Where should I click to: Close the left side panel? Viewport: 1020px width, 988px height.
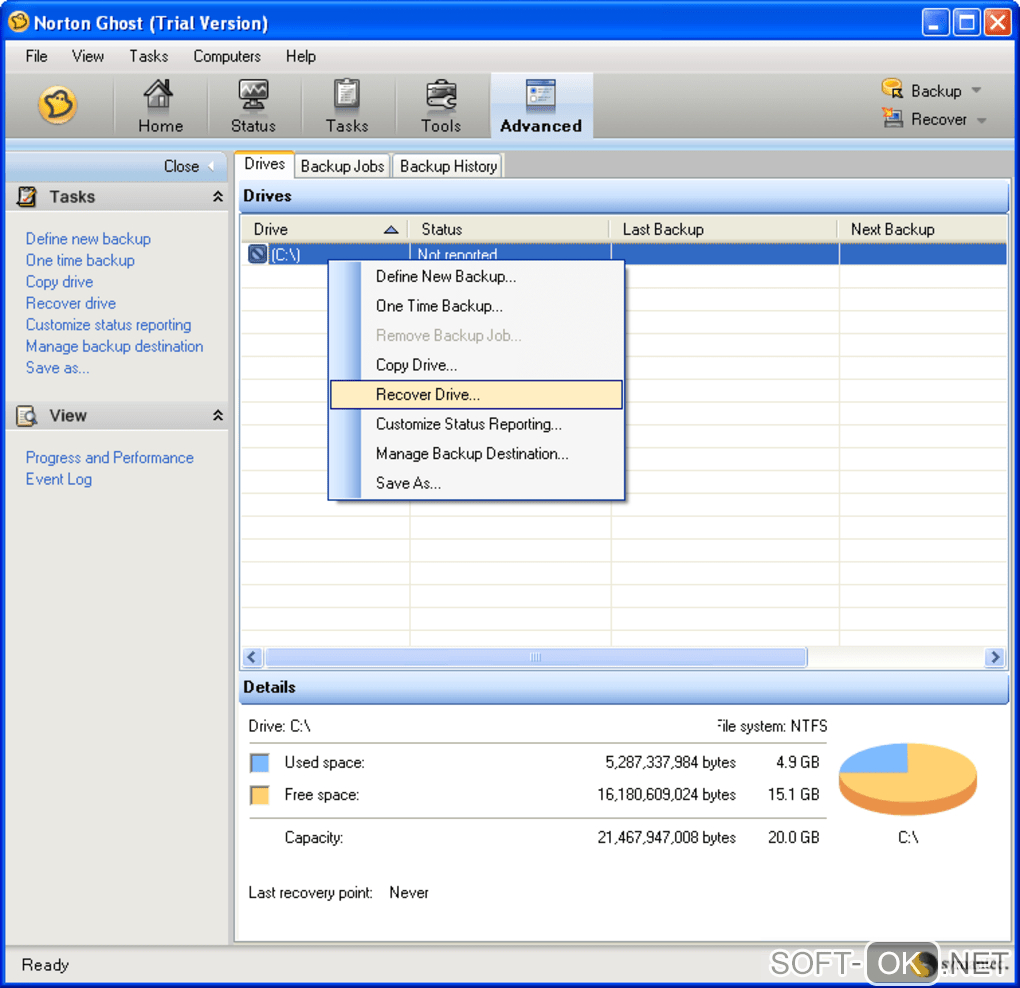[189, 167]
